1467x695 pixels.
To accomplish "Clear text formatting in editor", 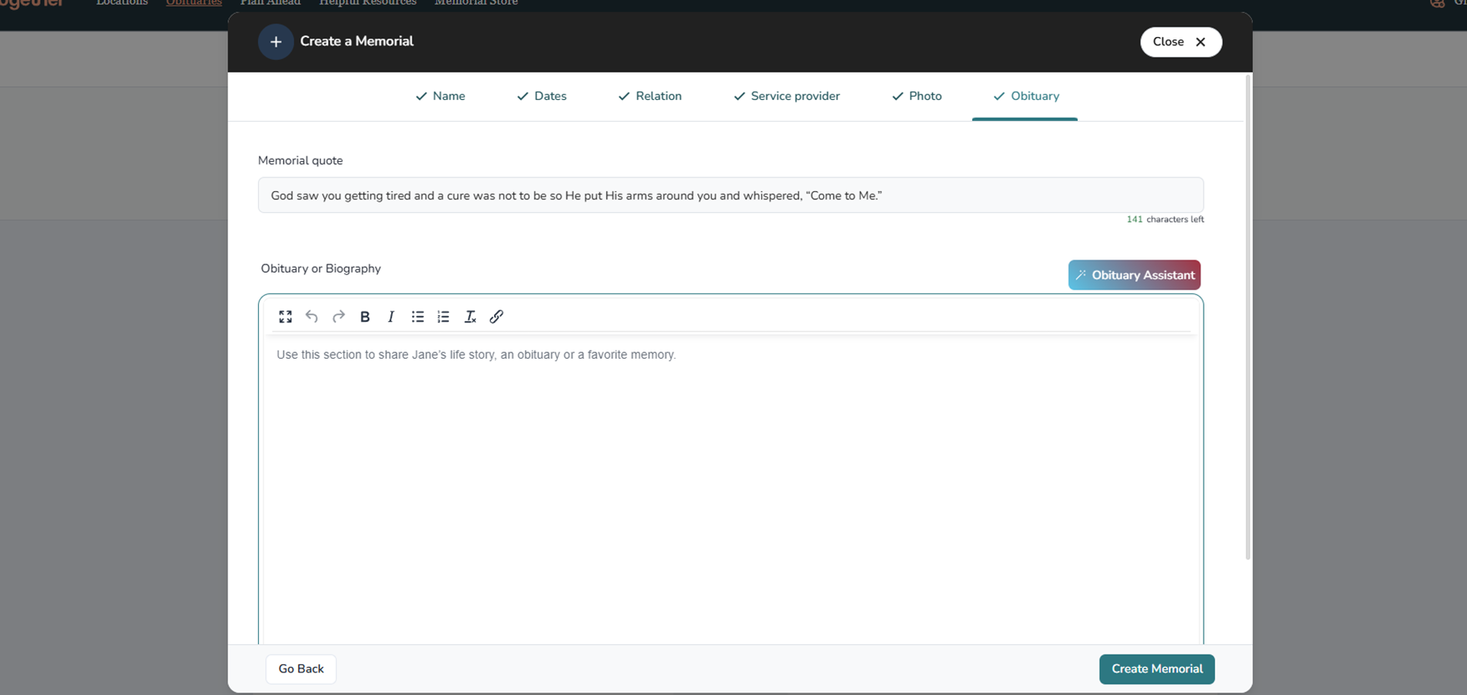I will [470, 317].
